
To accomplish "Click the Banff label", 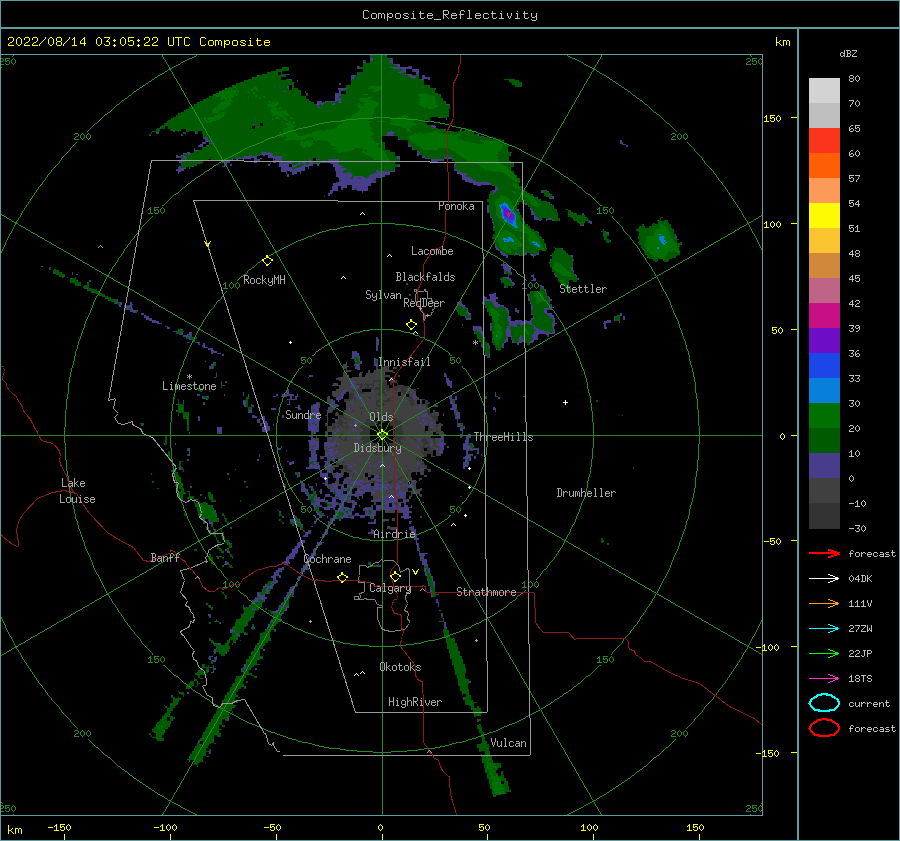I will tap(165, 557).
